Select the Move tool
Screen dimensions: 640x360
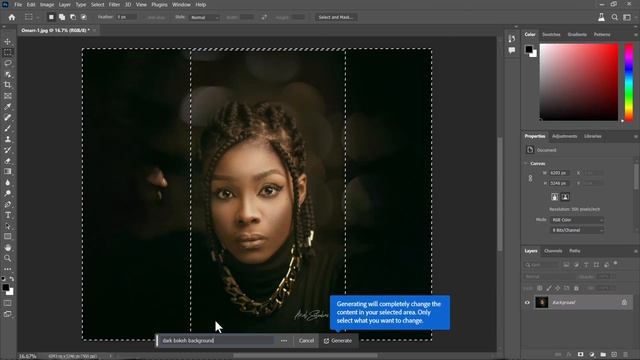point(8,42)
